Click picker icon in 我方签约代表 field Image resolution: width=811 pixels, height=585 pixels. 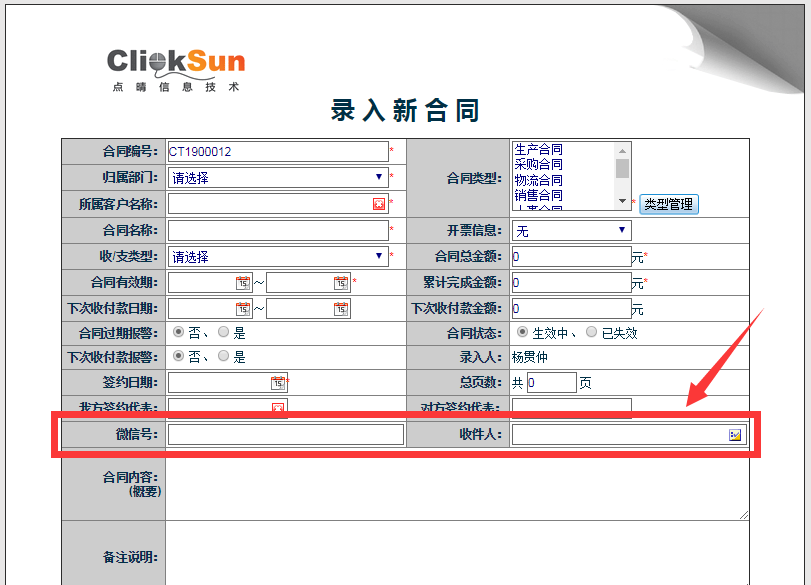tap(278, 408)
